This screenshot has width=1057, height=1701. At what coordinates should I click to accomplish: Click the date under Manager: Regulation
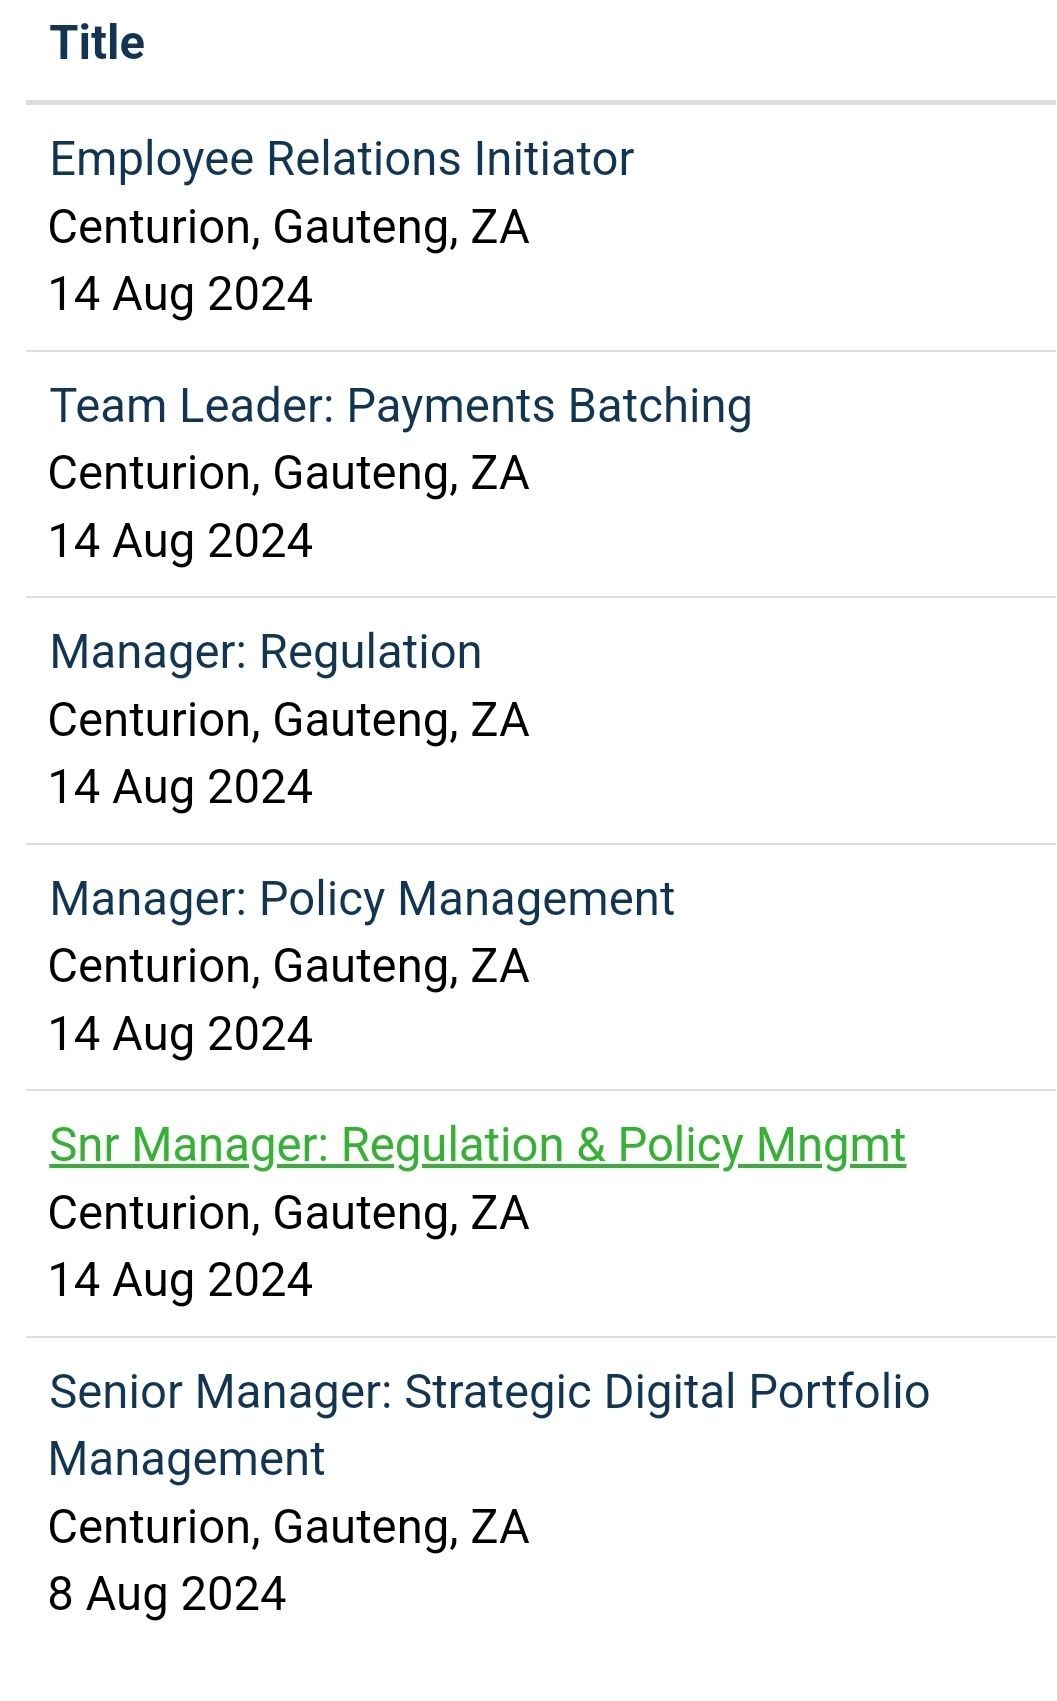181,787
